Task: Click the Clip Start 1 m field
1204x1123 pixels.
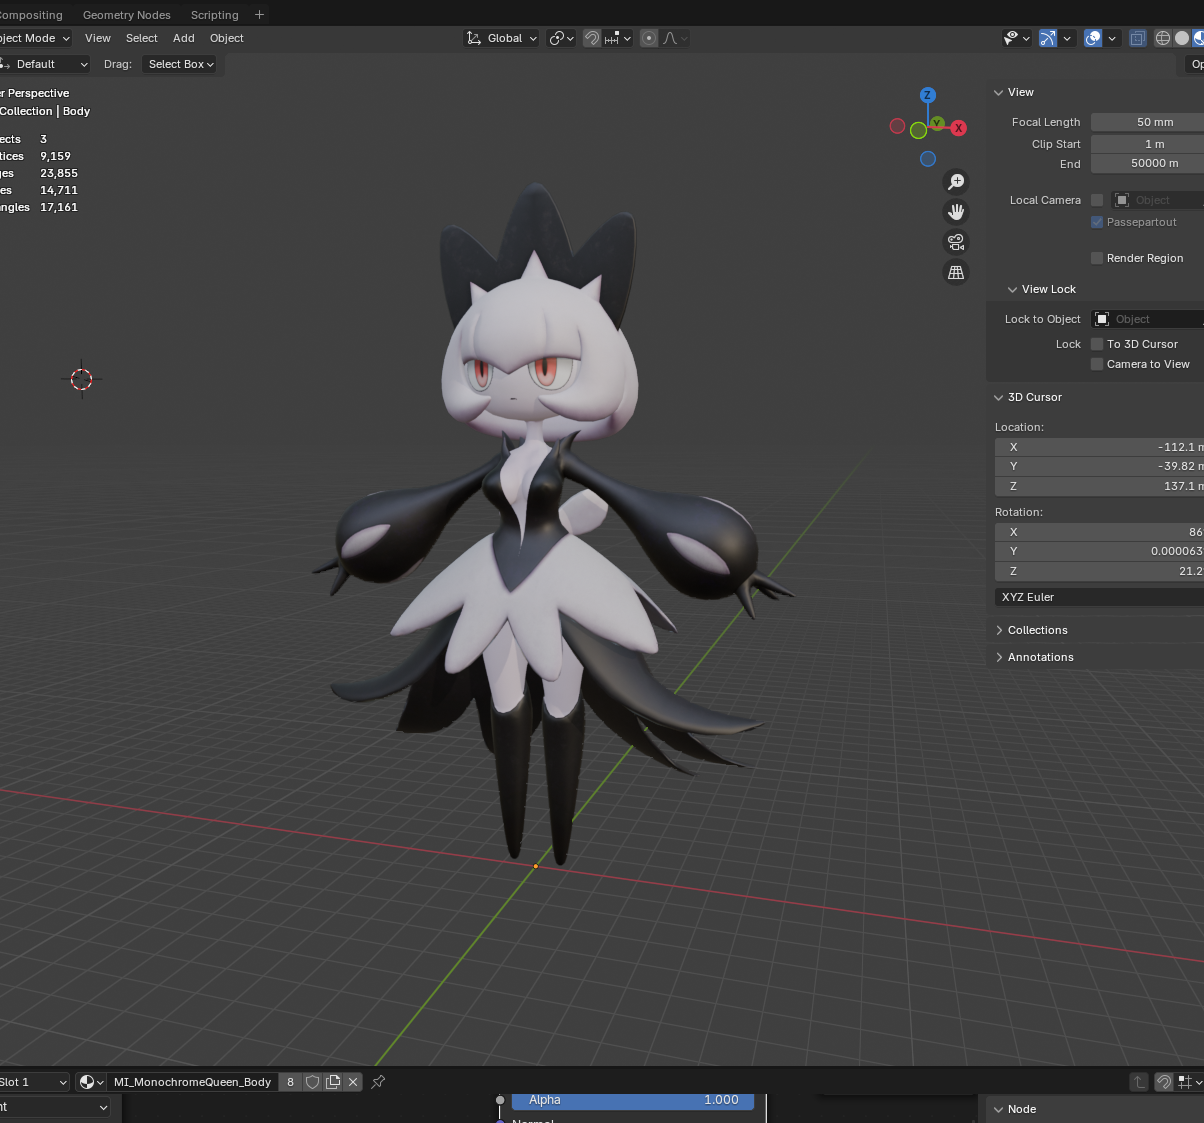Action: tap(1147, 144)
